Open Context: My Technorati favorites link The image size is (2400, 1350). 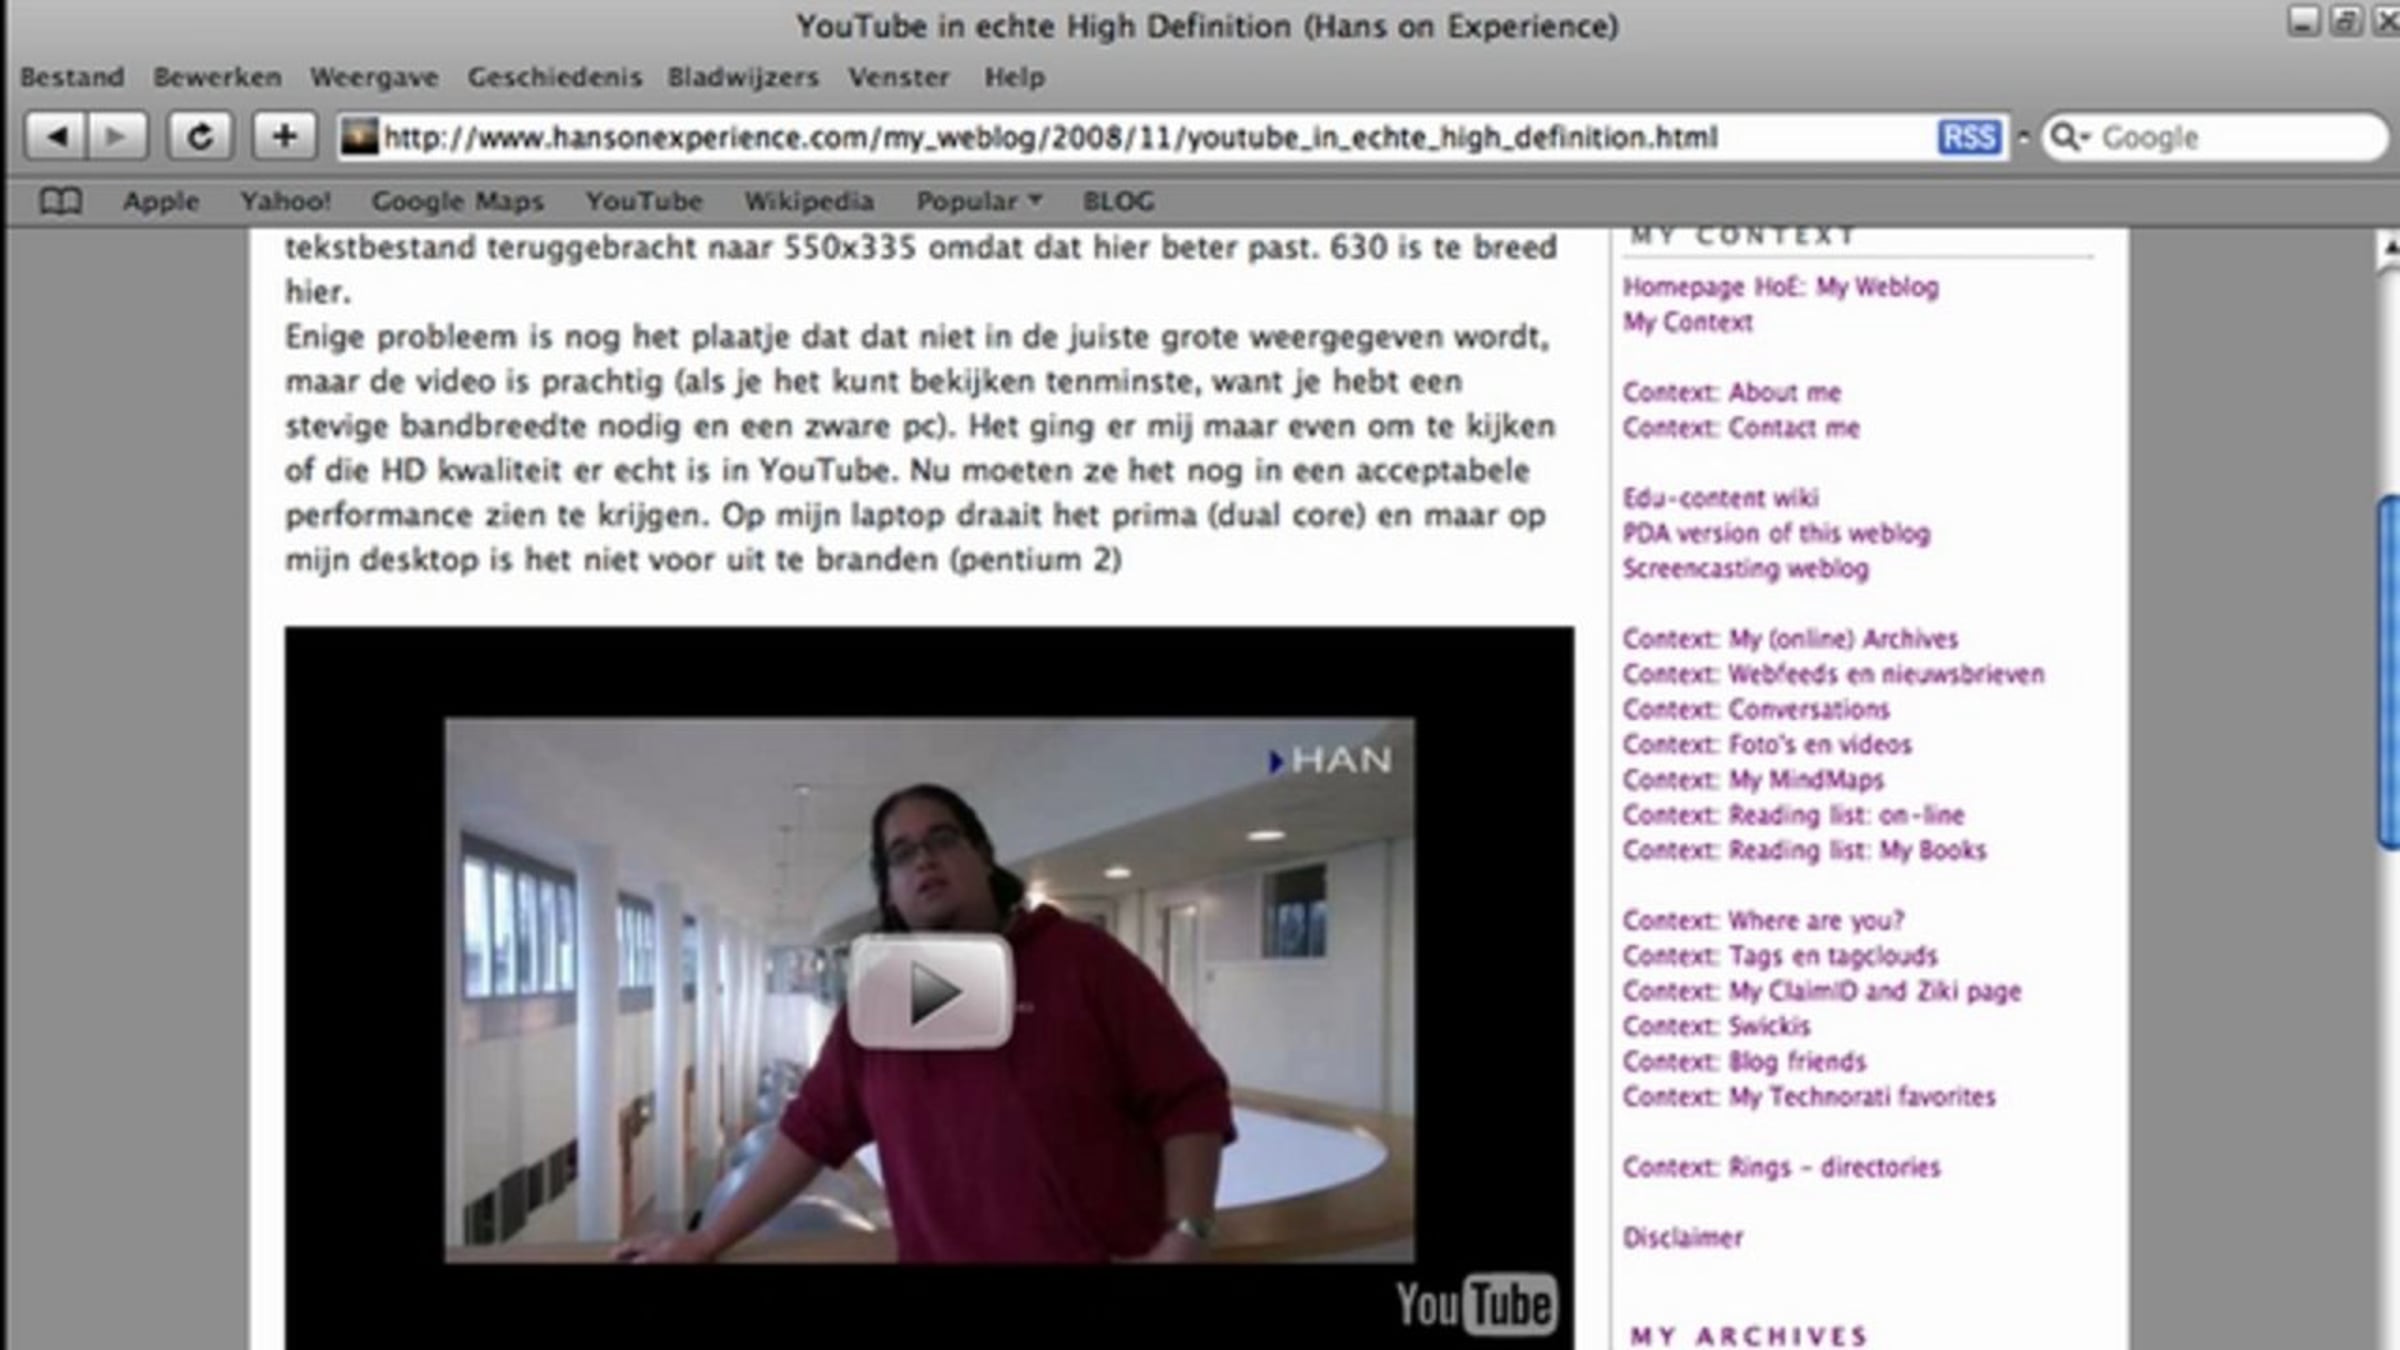(1809, 1097)
